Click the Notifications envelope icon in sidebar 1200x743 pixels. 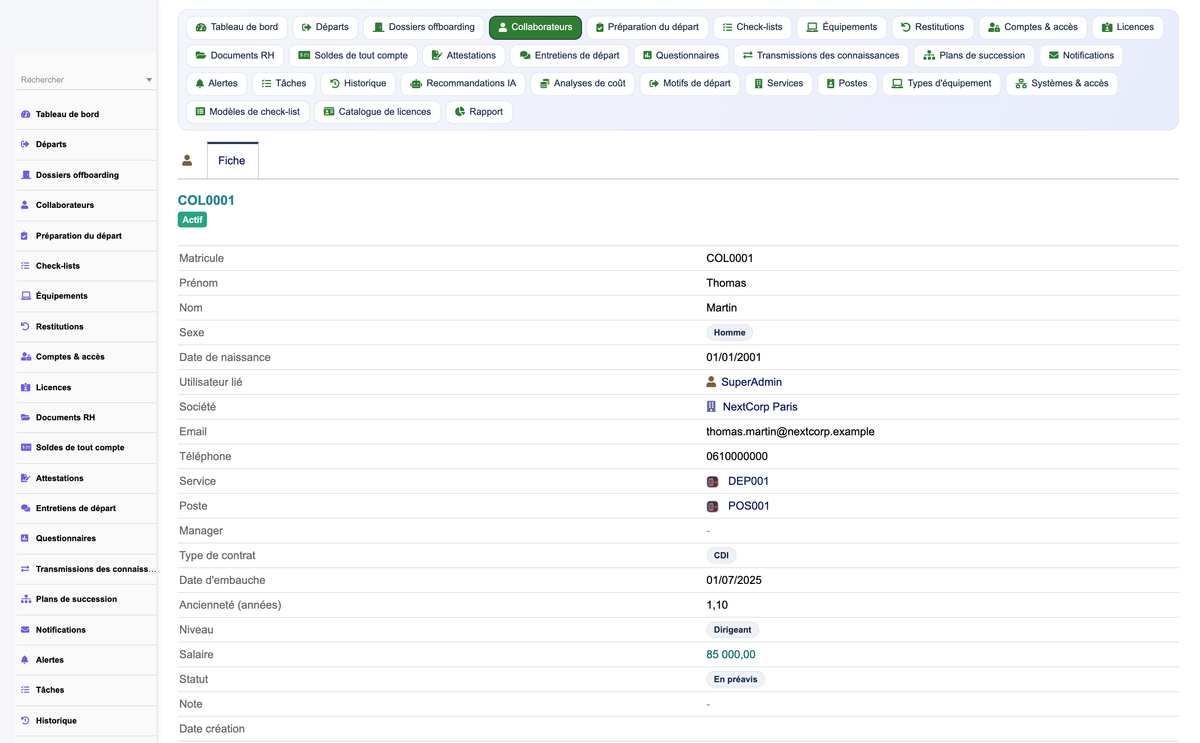coord(25,630)
